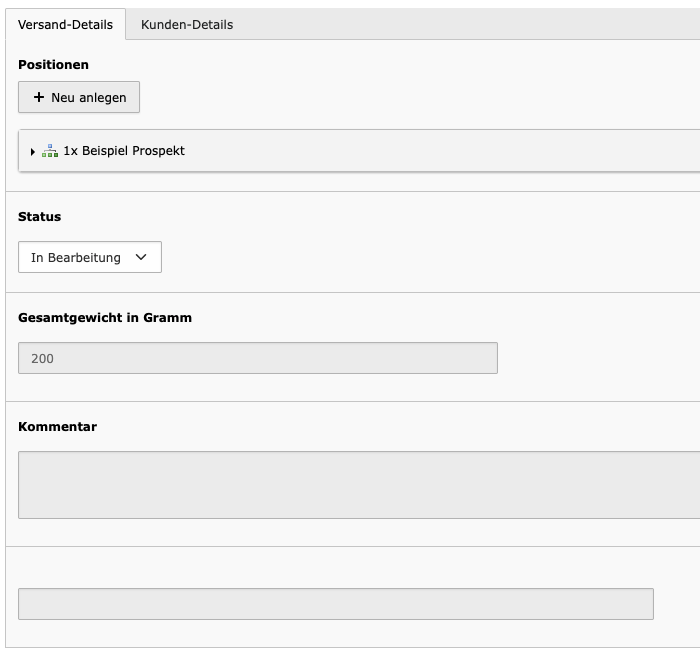Expand the Beispiel Prospekt record triangle
The height and width of the screenshot is (655, 700).
(33, 152)
